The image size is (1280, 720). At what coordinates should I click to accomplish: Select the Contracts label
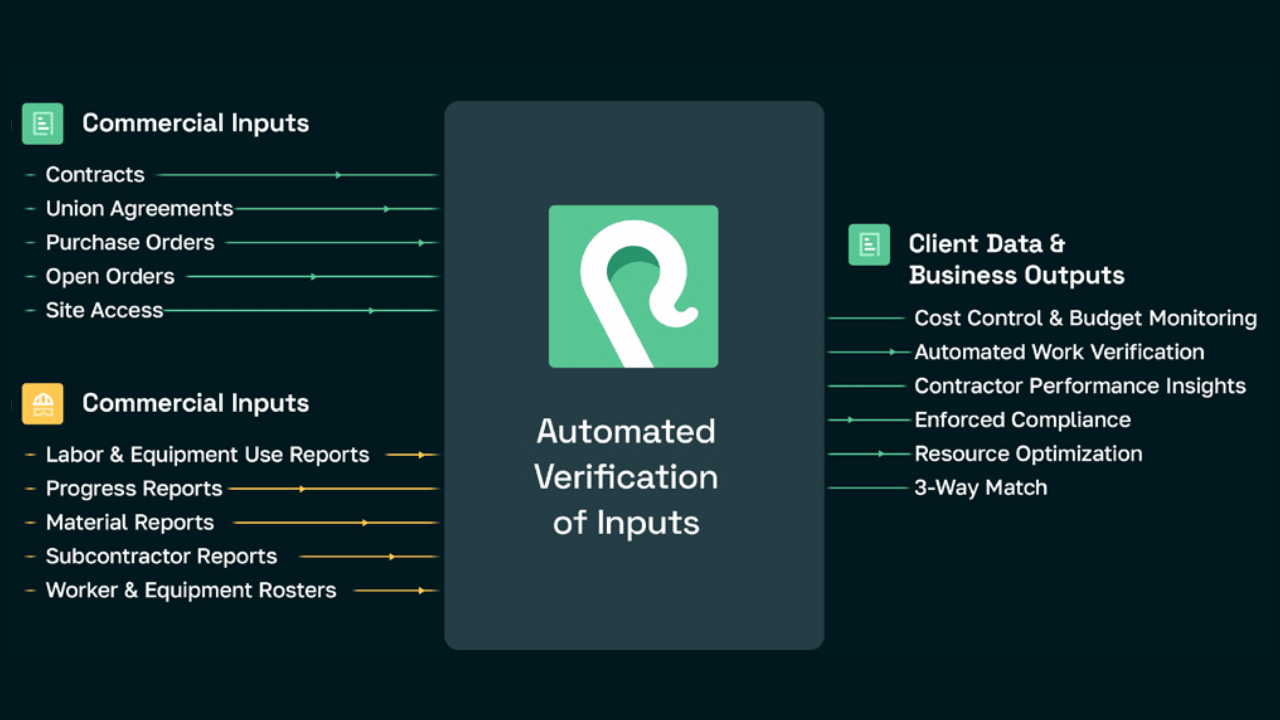coord(95,175)
